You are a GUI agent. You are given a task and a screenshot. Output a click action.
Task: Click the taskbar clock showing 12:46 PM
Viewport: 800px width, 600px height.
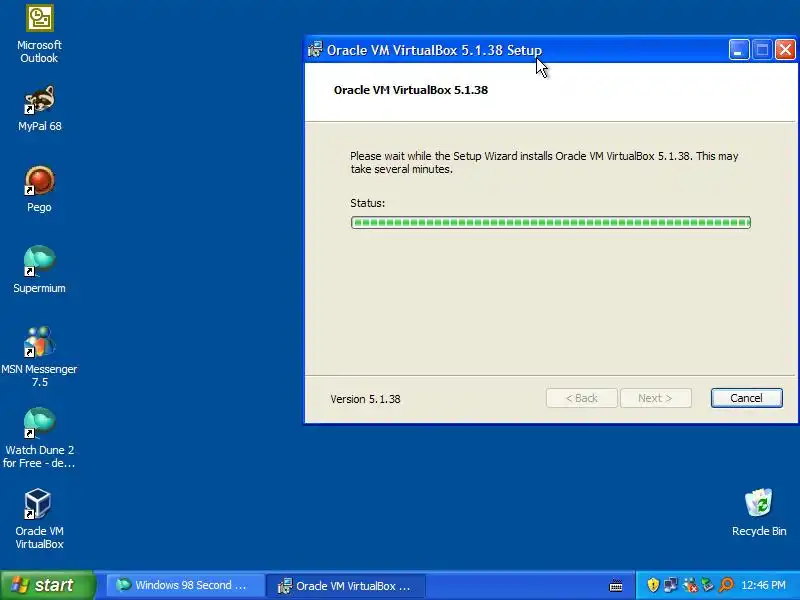763,585
